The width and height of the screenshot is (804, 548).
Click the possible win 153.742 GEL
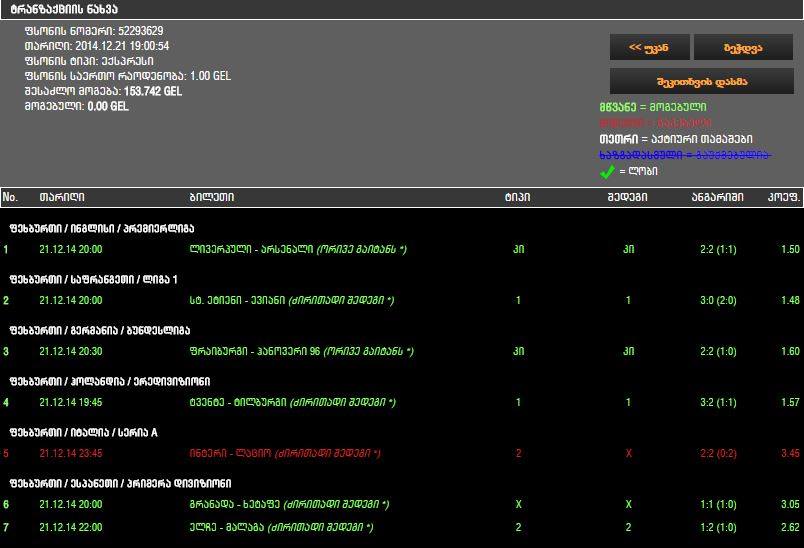click(x=153, y=92)
